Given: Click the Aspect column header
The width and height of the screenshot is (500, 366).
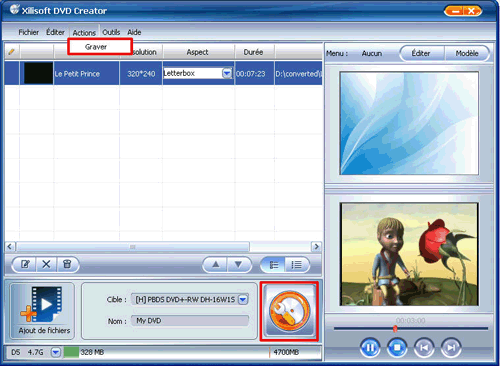Looking at the screenshot, I should (x=198, y=52).
